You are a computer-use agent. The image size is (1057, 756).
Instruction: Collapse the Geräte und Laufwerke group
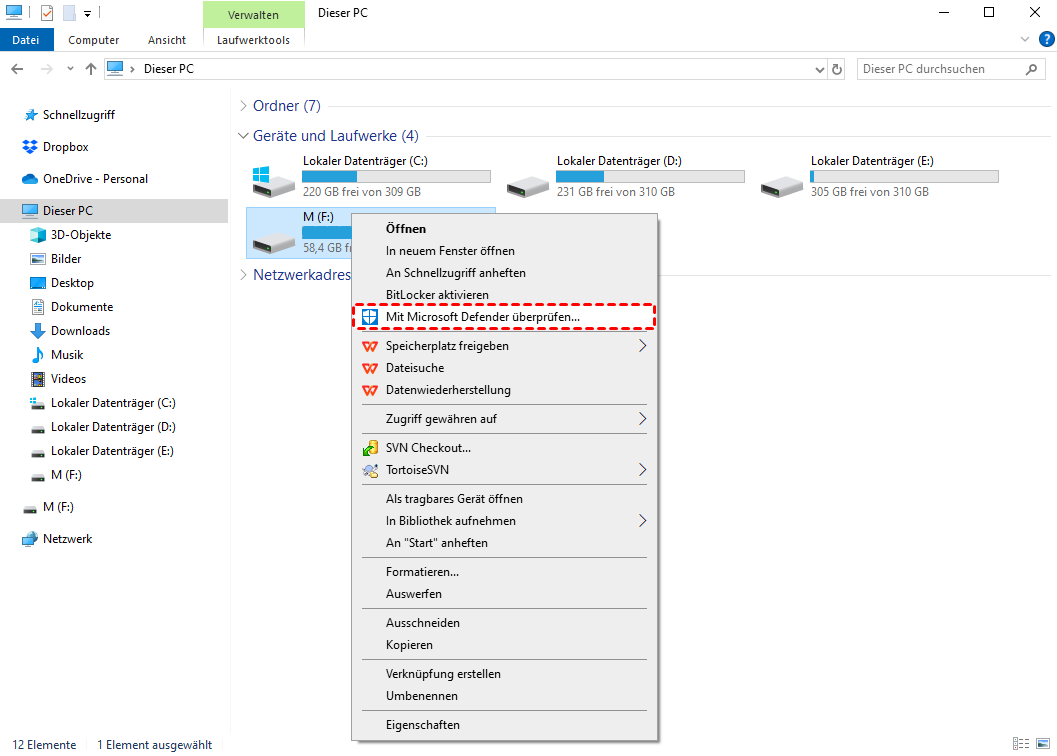tap(243, 136)
